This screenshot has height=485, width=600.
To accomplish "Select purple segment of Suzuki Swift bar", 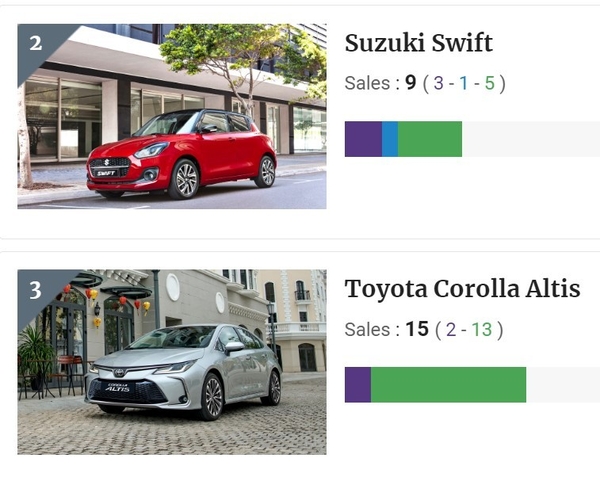I will point(363,139).
